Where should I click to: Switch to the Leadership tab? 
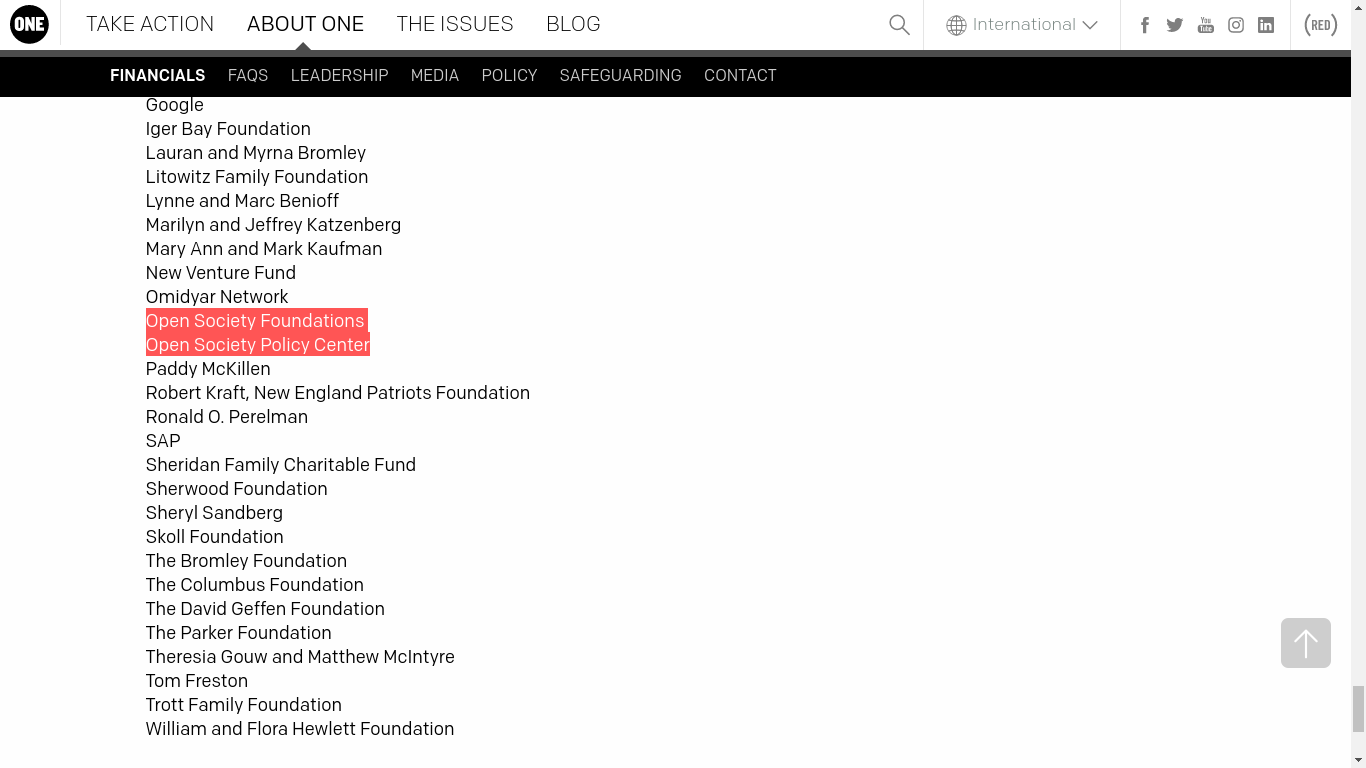tap(339, 75)
